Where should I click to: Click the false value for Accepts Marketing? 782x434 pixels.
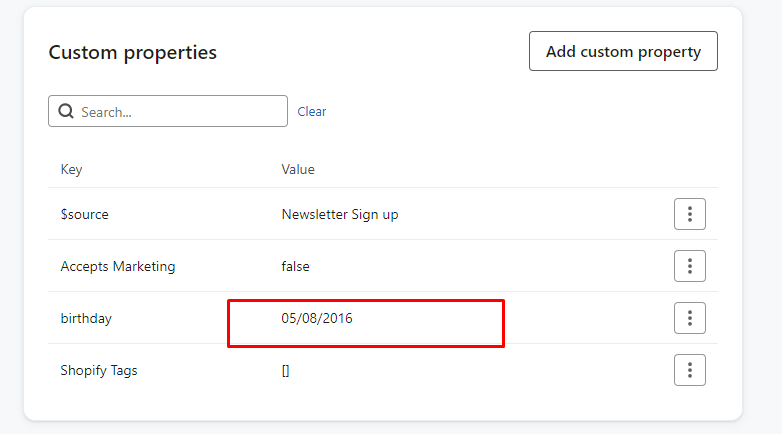click(x=296, y=266)
